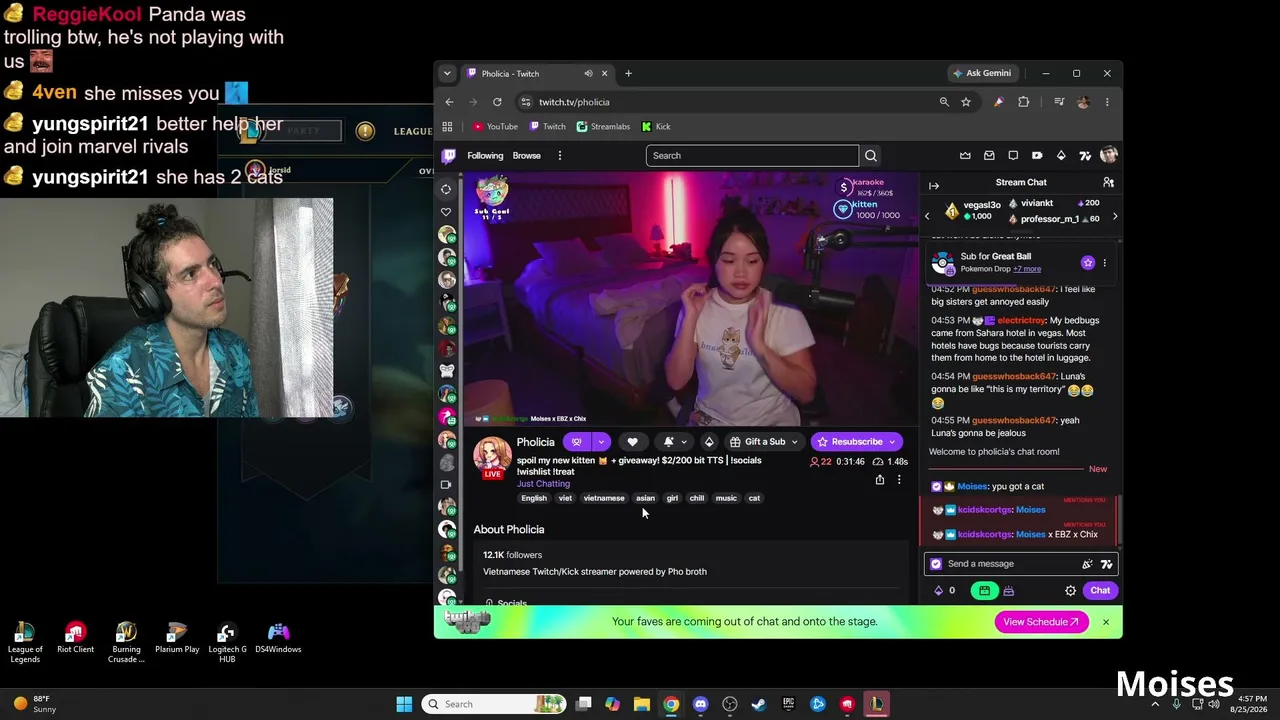Viewport: 1280px width, 720px height.
Task: Open the Riot Client desktop shortcut
Action: click(x=75, y=638)
